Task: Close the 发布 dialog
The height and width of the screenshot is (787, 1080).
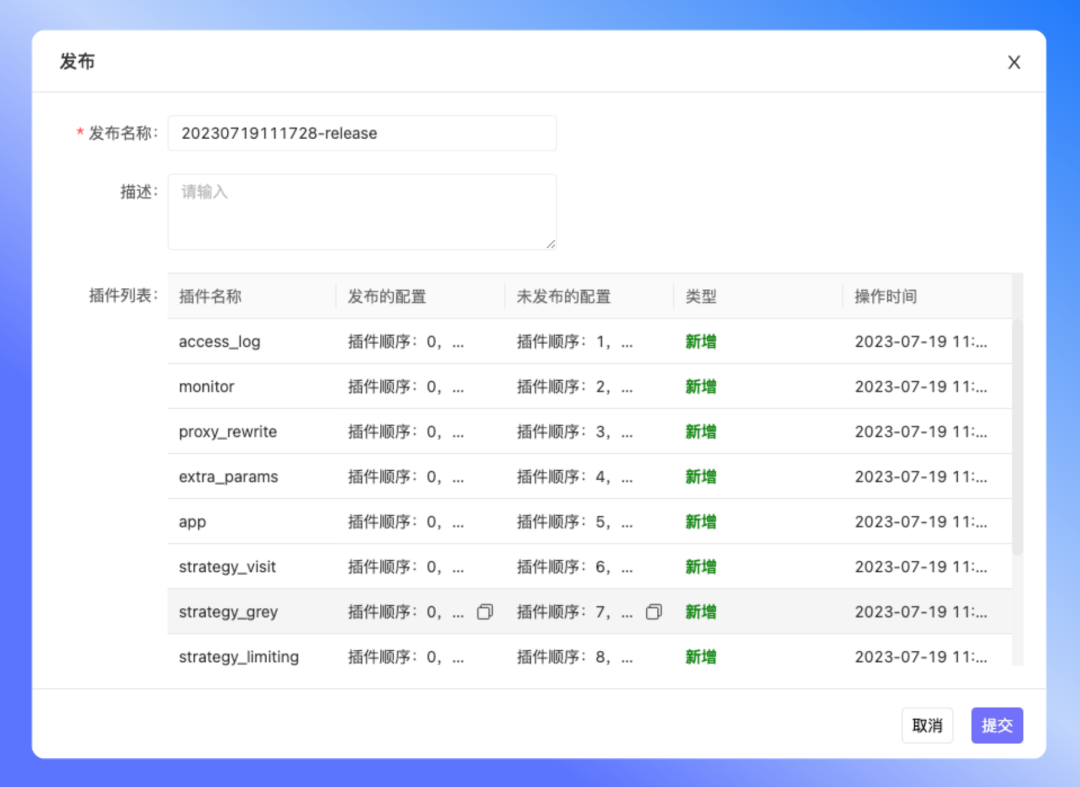Action: (x=1014, y=61)
